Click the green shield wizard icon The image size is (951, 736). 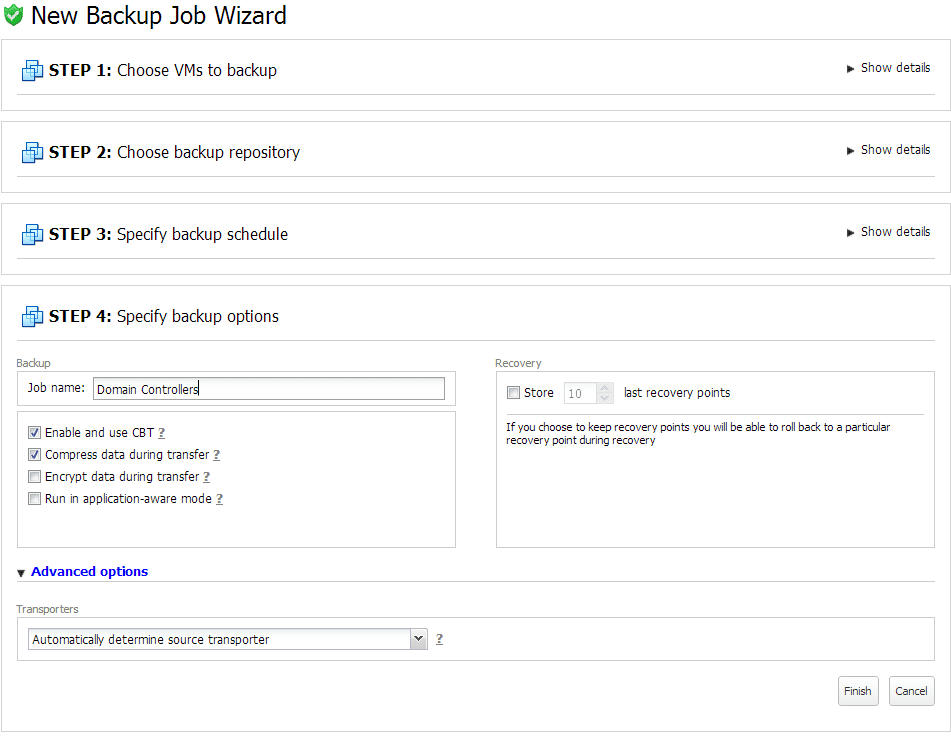[x=13, y=15]
